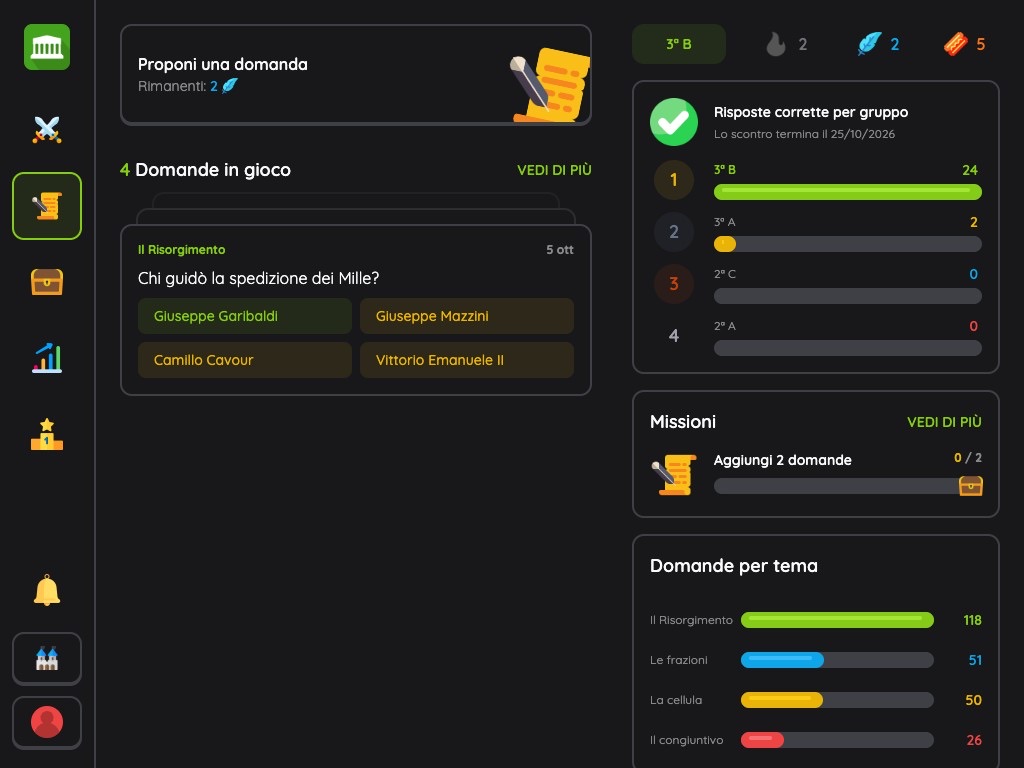
Task: Click the Il Risorgimento topic label on question
Action: [x=182, y=249]
